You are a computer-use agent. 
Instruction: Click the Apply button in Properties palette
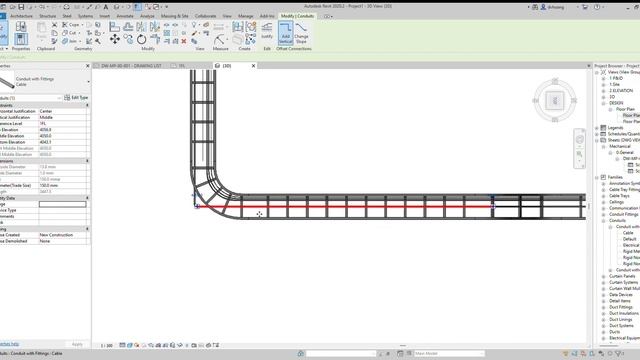(77, 344)
